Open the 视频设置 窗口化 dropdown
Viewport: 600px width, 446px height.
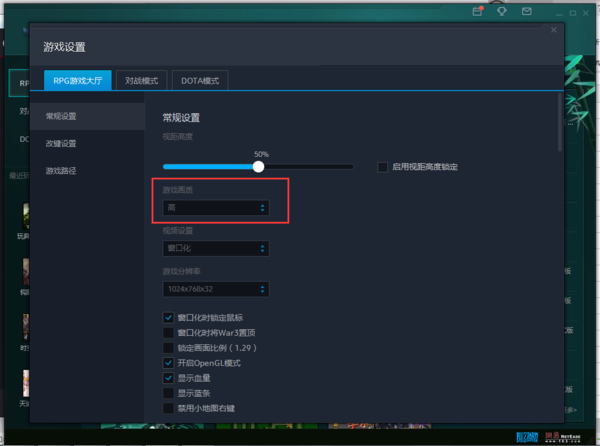click(x=216, y=248)
